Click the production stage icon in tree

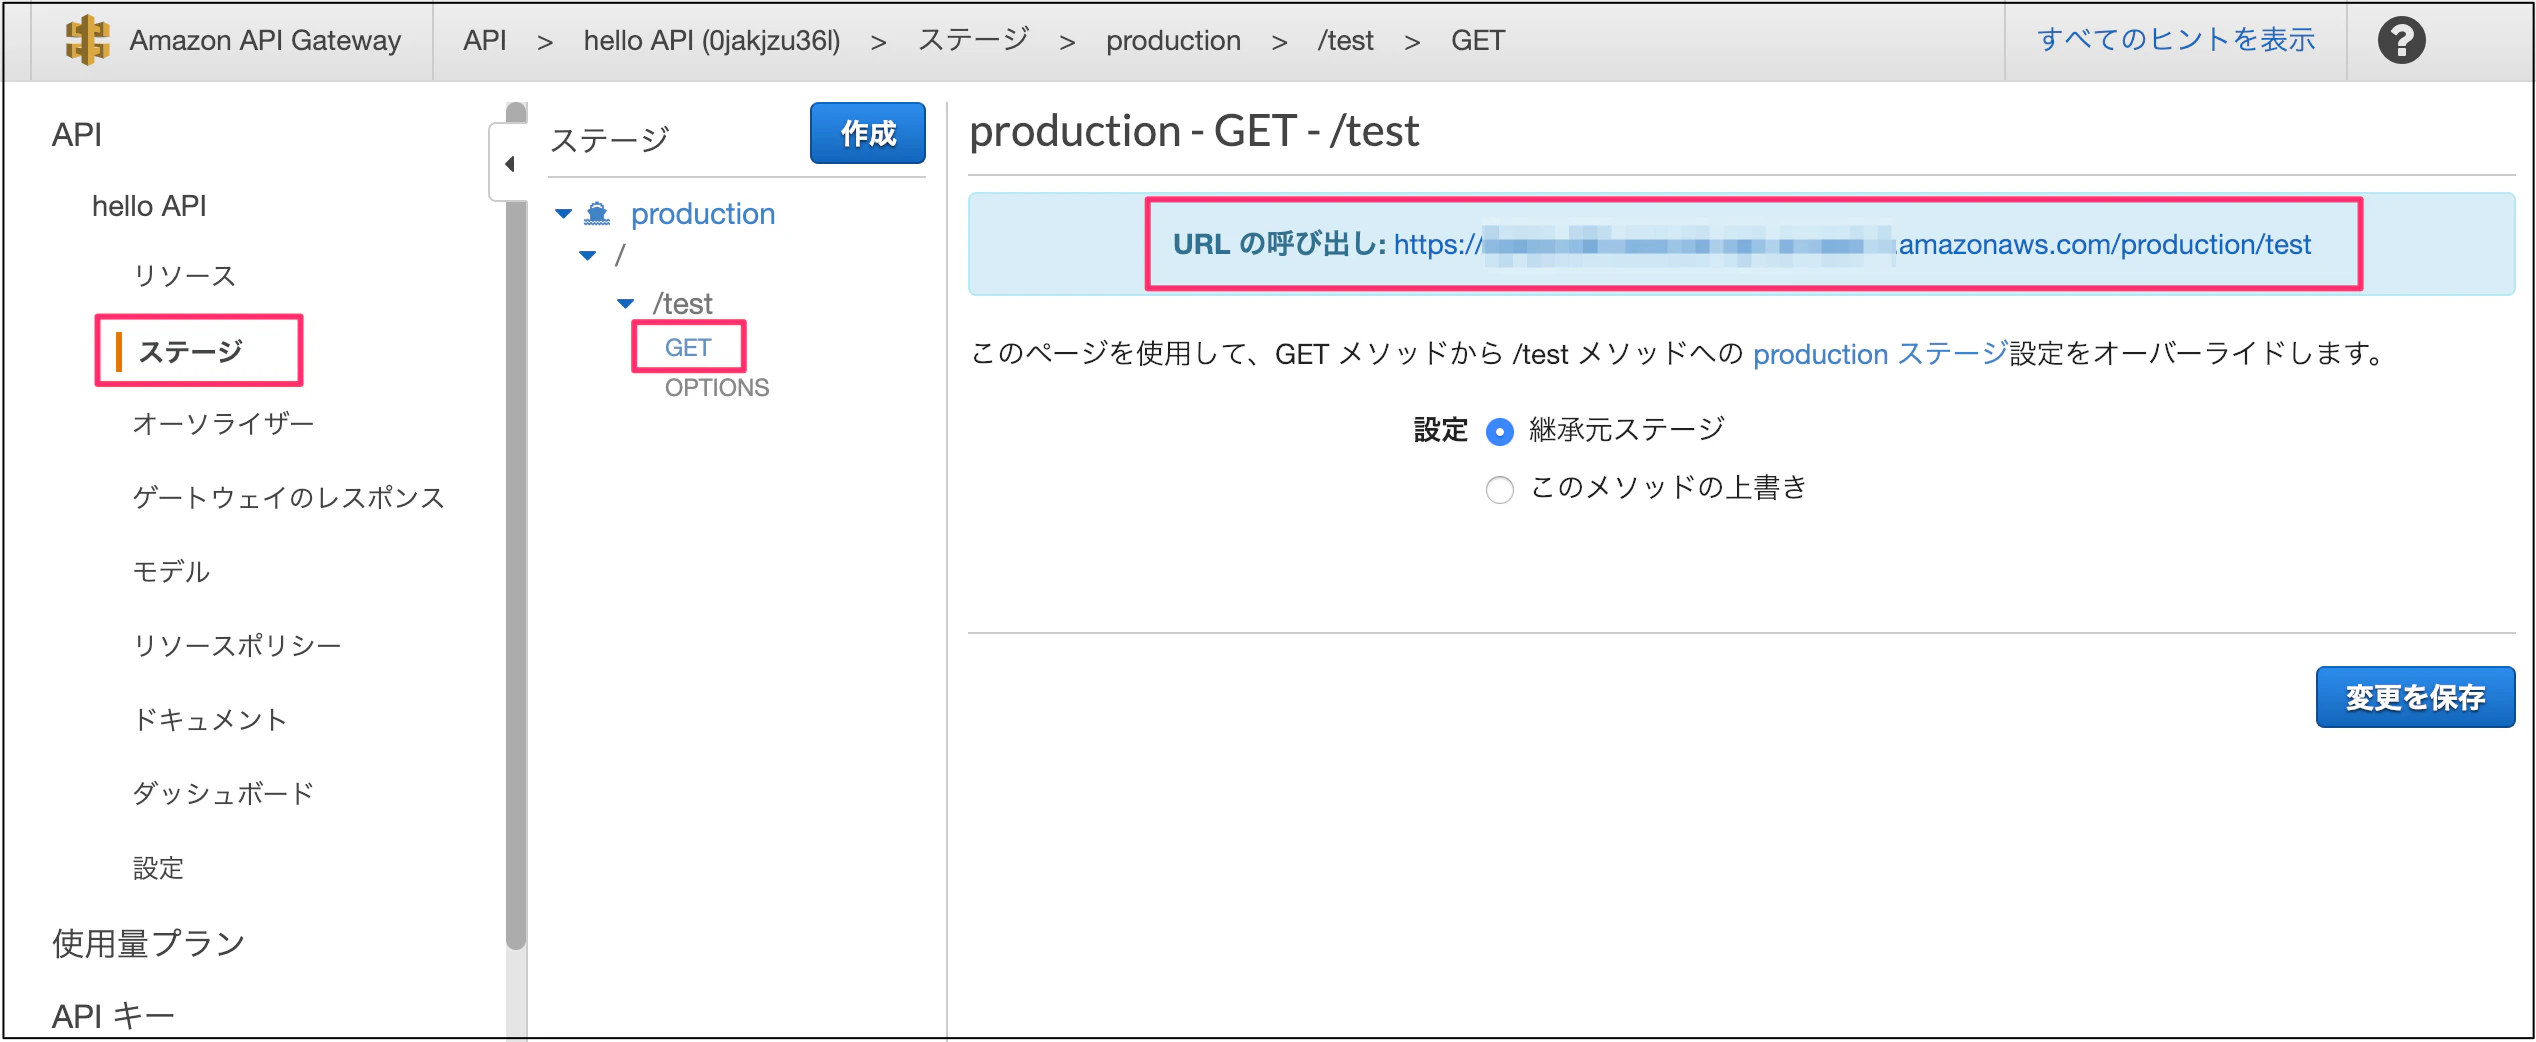597,213
